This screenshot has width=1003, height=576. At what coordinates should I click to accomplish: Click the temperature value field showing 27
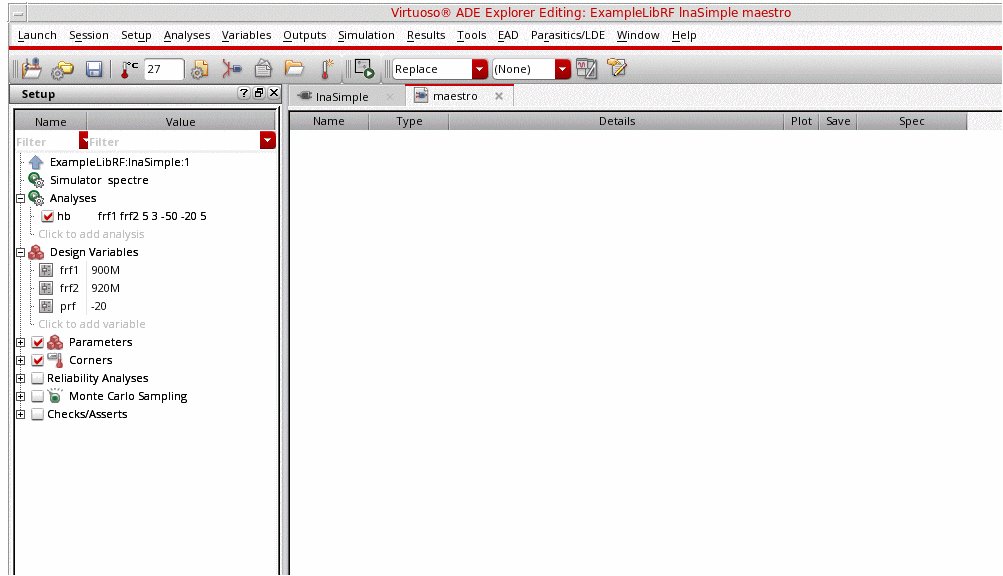pos(164,69)
